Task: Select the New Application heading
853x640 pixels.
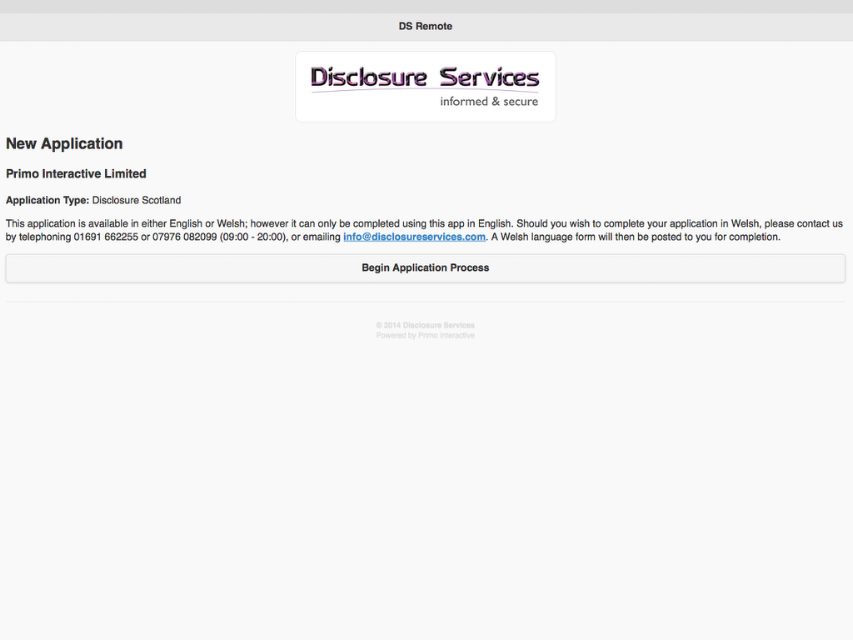Action: tap(64, 144)
